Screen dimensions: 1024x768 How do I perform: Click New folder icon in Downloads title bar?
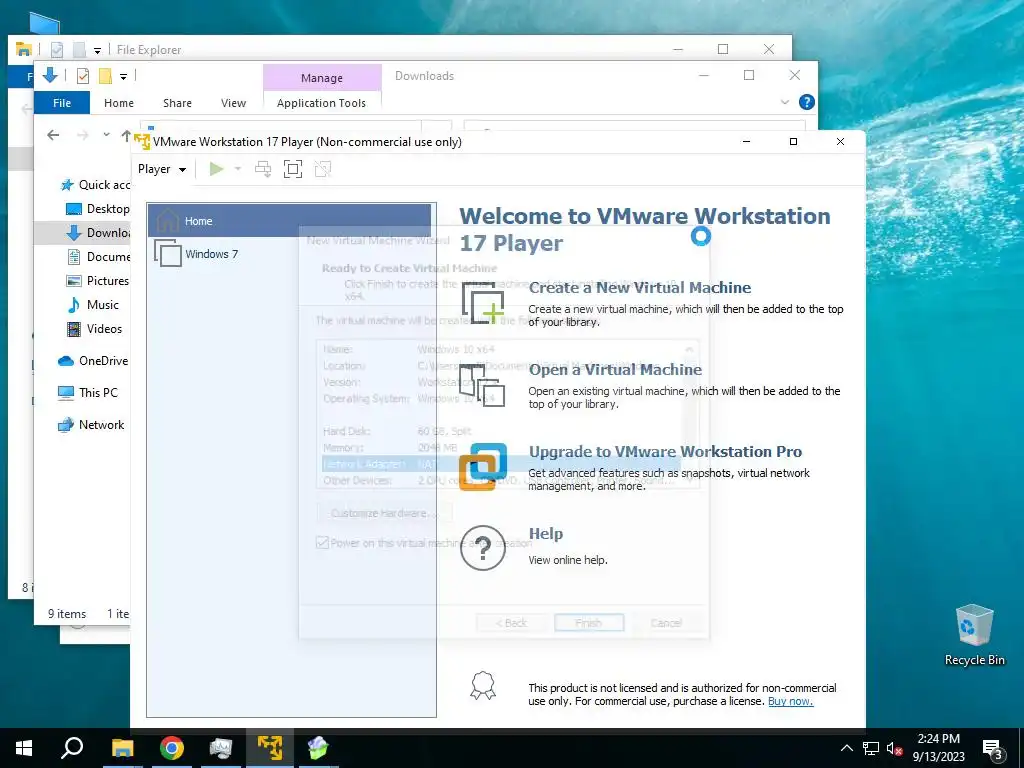pyautogui.click(x=105, y=76)
